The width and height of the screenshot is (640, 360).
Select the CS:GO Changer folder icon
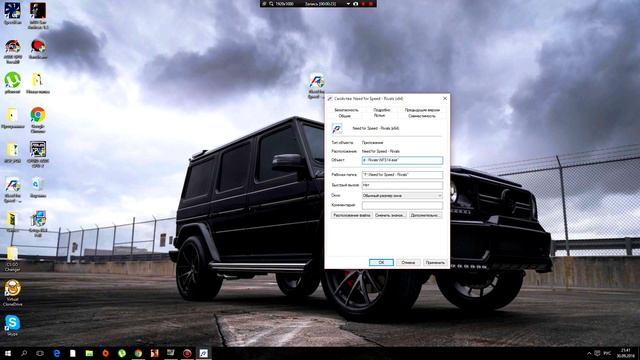pyautogui.click(x=12, y=259)
